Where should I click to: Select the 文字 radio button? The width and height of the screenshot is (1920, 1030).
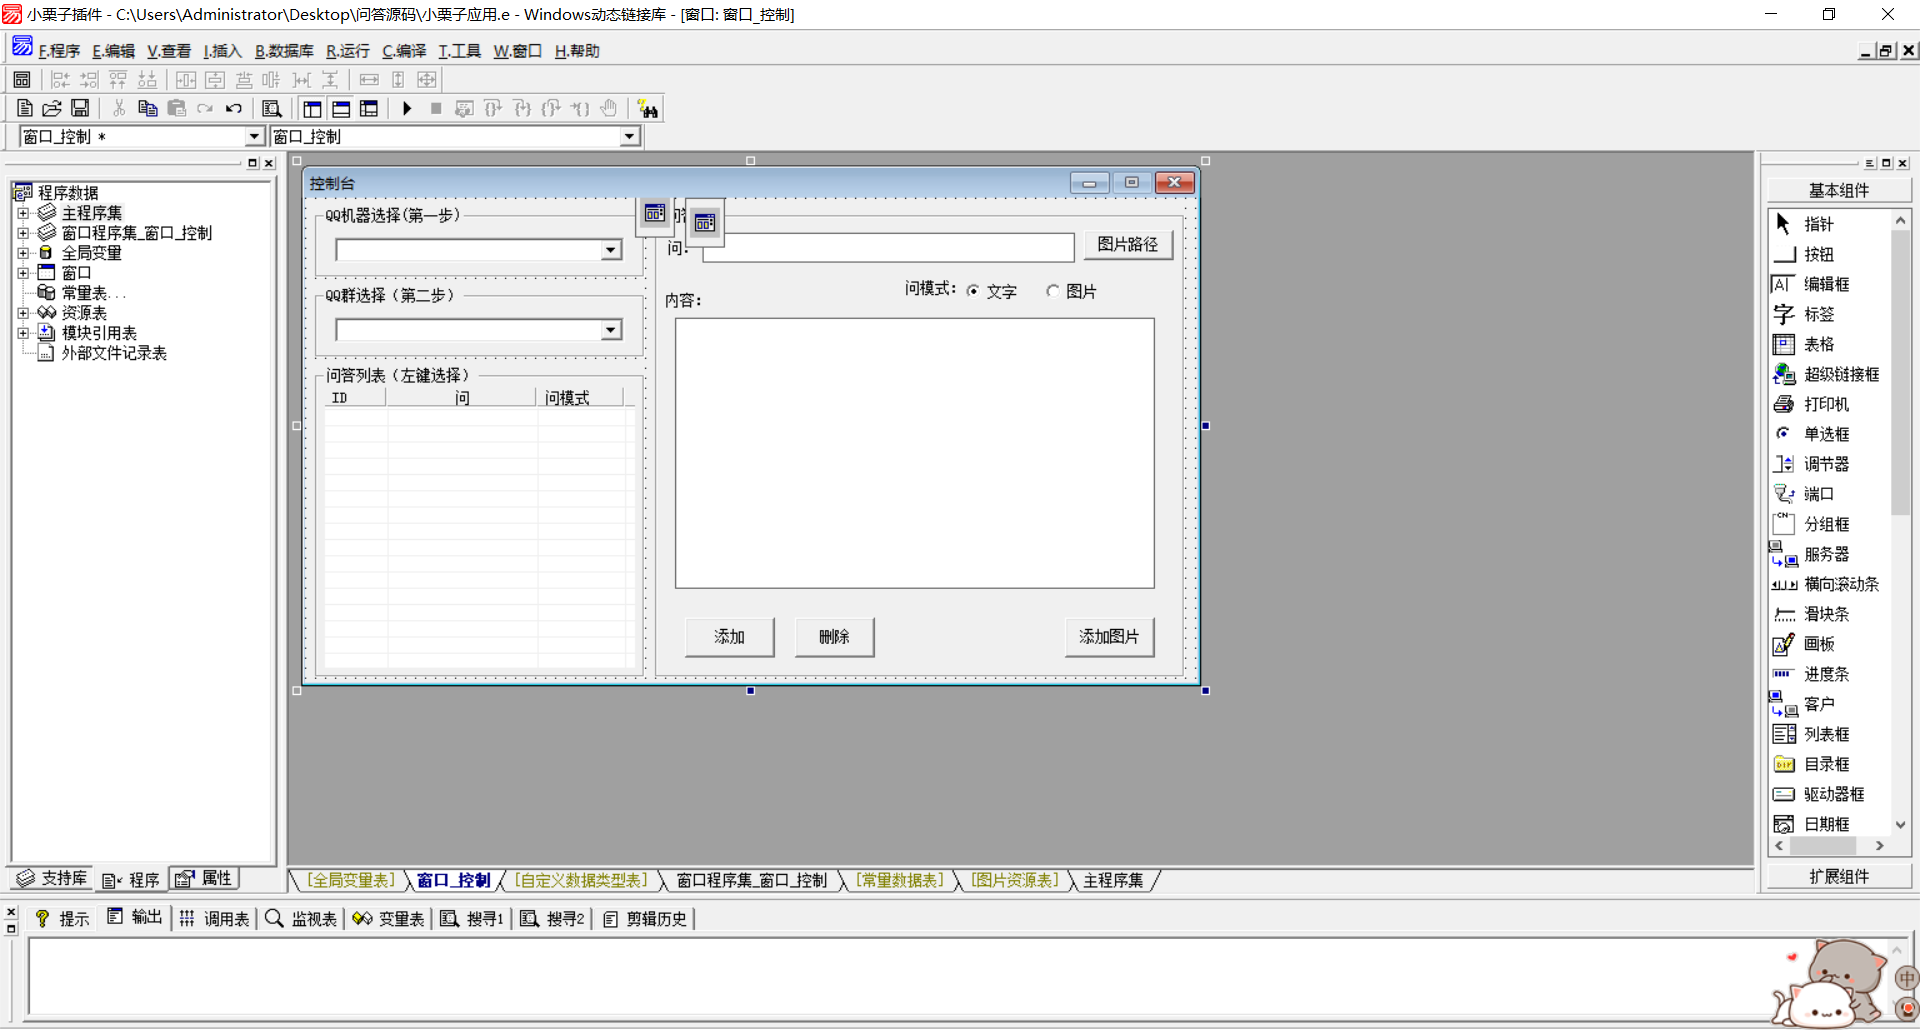coord(973,291)
